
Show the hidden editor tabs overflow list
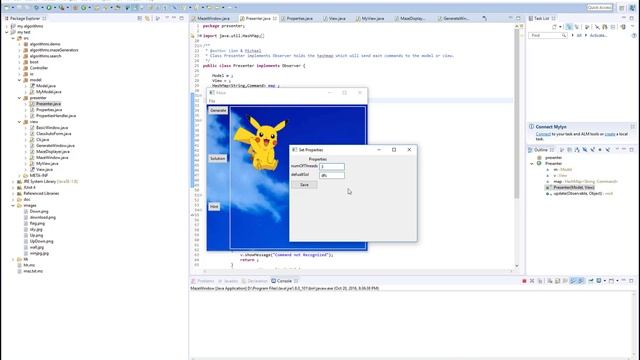tap(484, 18)
